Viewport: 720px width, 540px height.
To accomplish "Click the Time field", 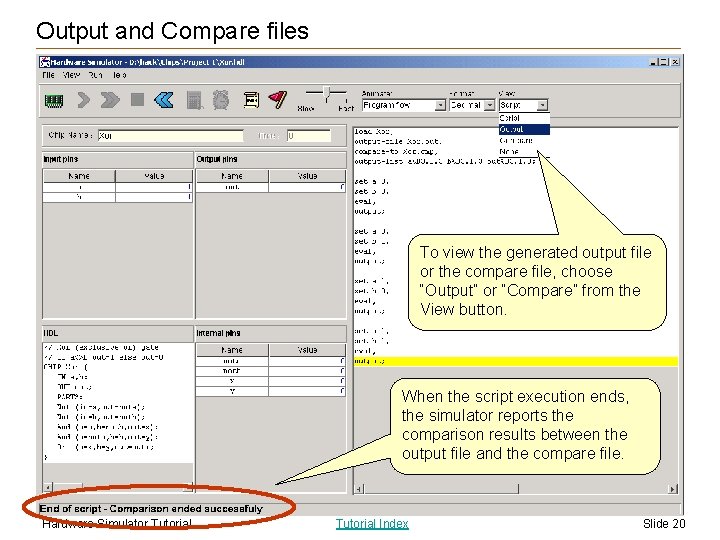I will (309, 135).
